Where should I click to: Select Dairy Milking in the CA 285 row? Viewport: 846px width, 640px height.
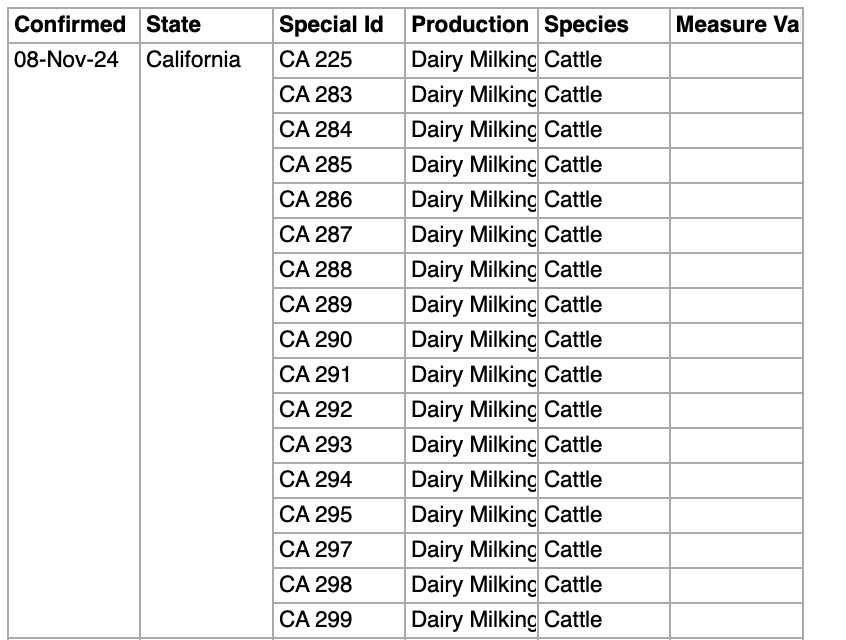point(473,165)
